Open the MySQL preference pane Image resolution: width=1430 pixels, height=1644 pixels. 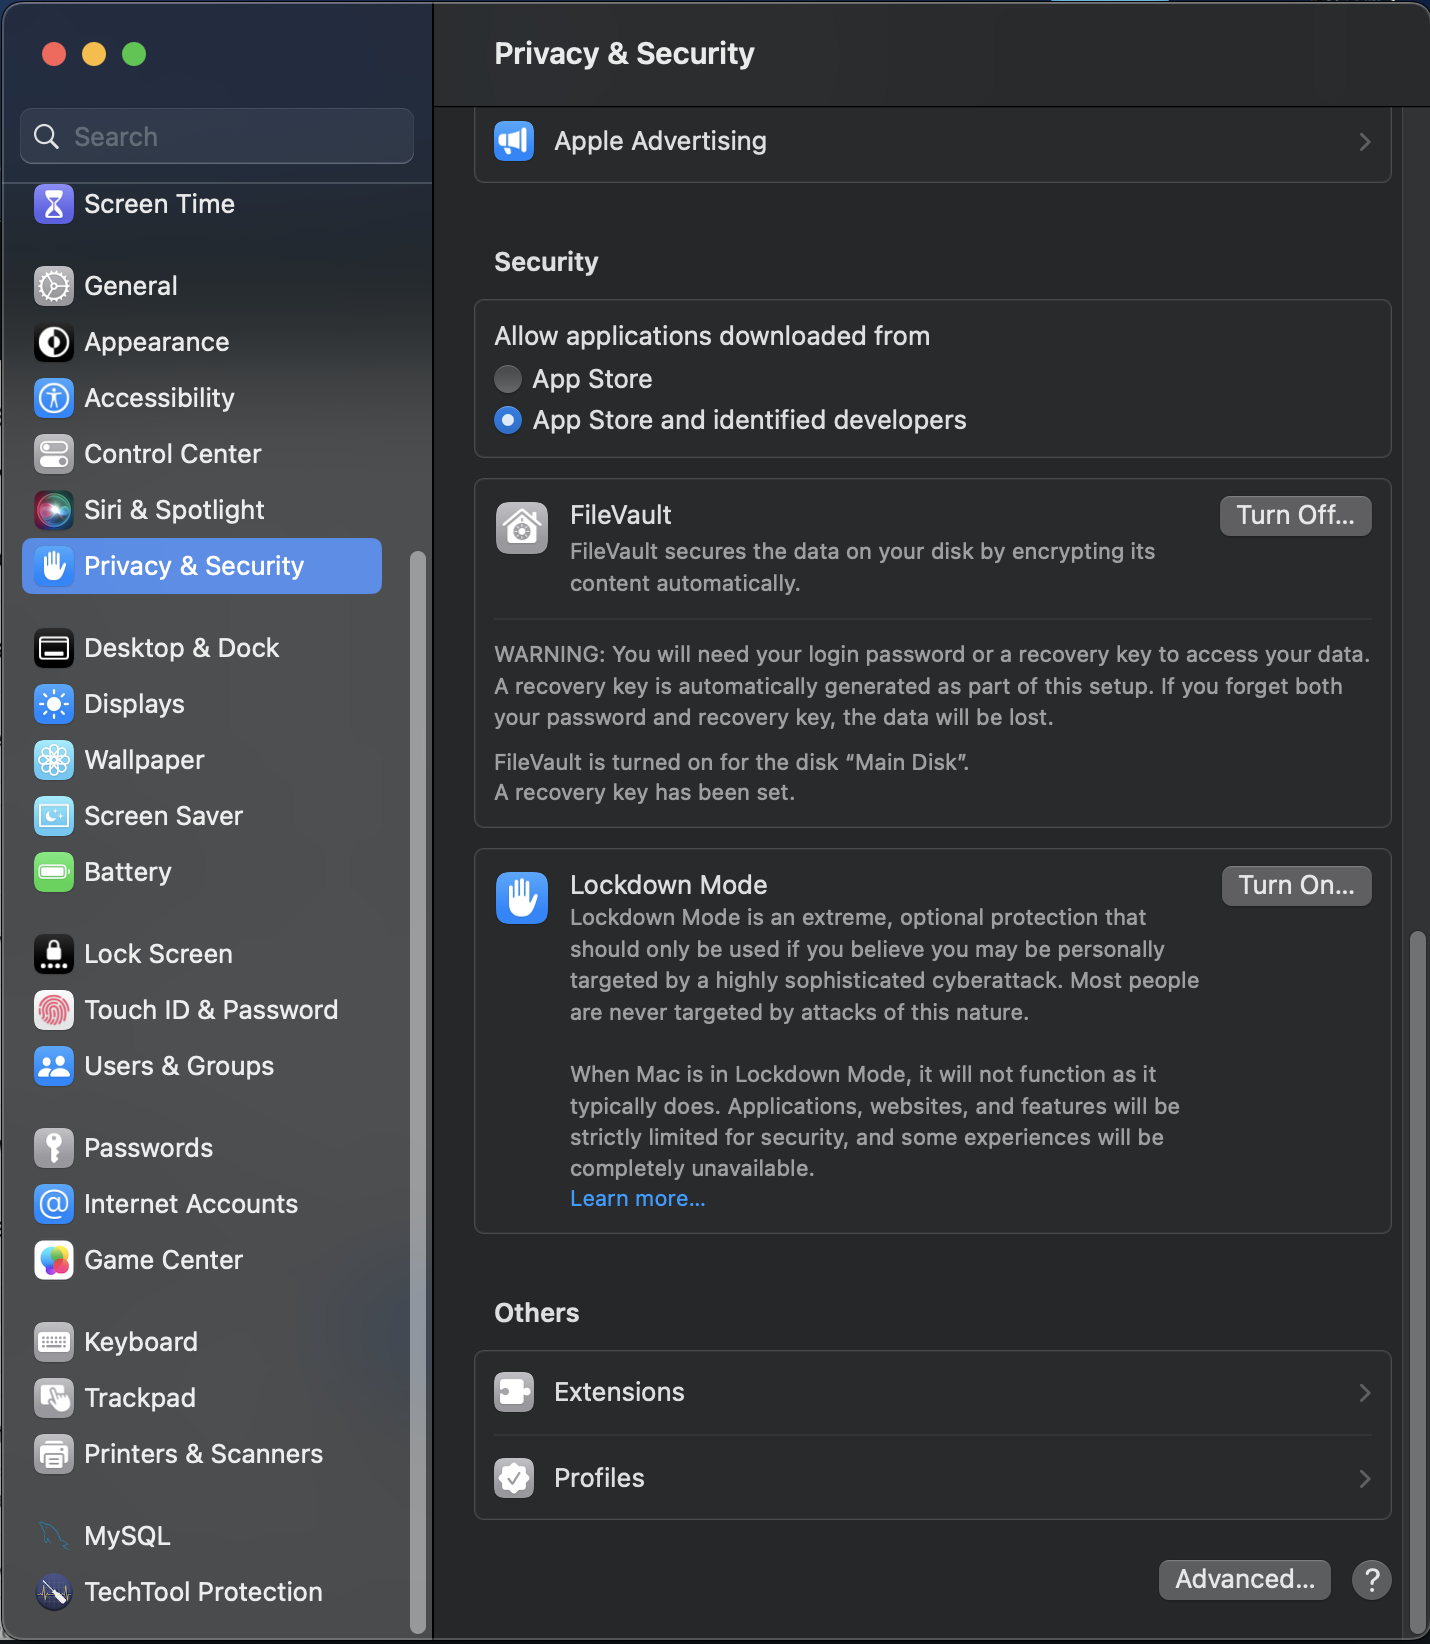point(202,1536)
